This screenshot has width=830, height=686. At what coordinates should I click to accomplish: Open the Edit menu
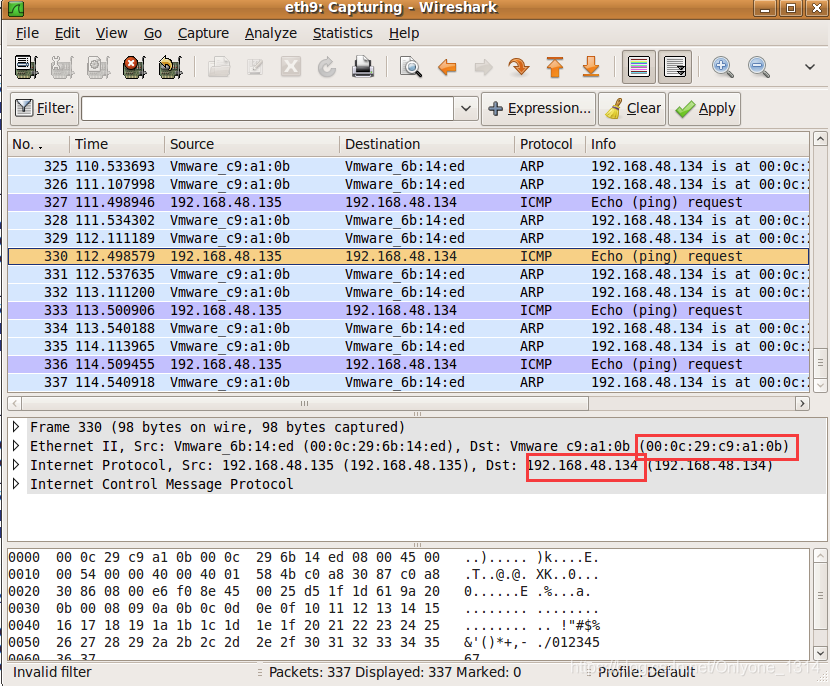(x=67, y=33)
